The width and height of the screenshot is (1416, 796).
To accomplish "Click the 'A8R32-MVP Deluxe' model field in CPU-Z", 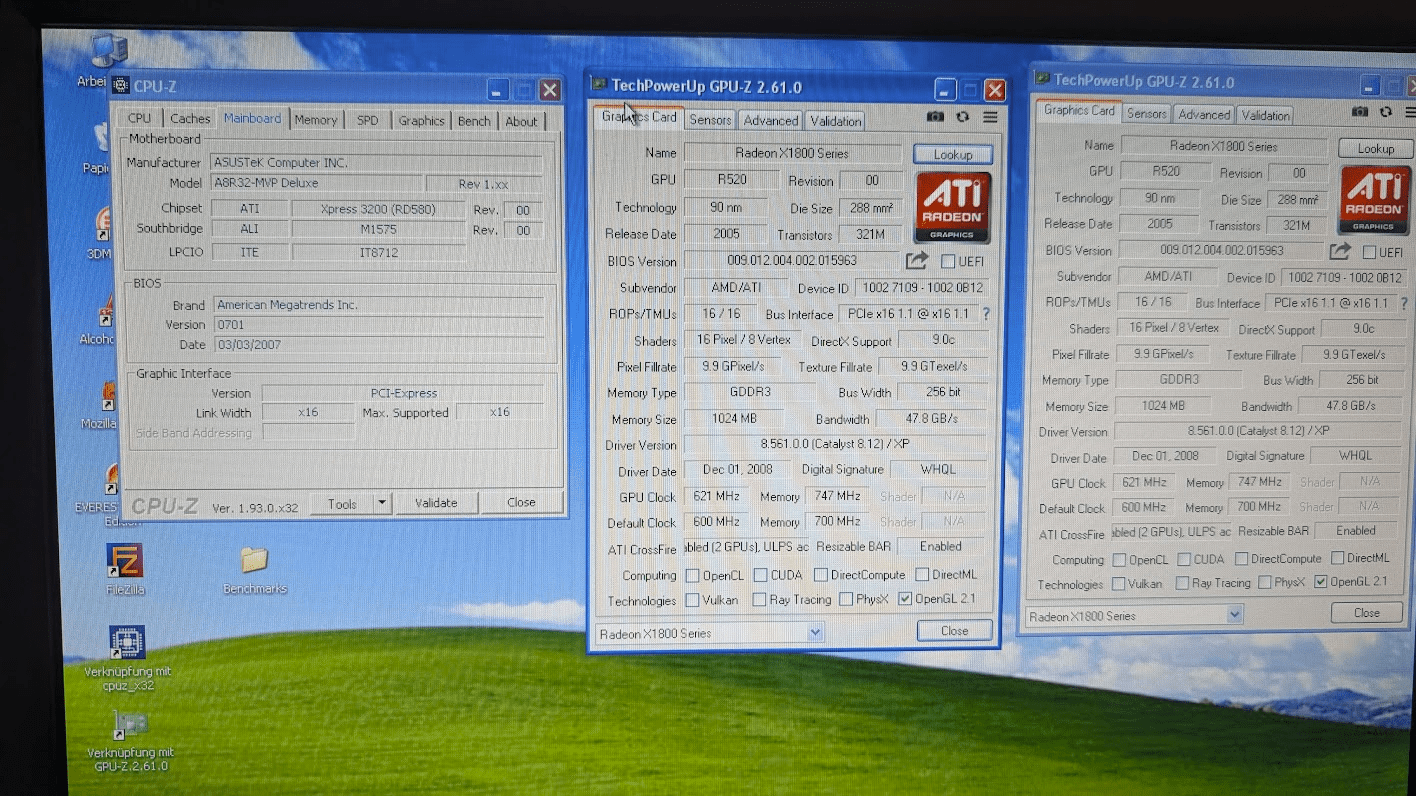I will pos(316,184).
